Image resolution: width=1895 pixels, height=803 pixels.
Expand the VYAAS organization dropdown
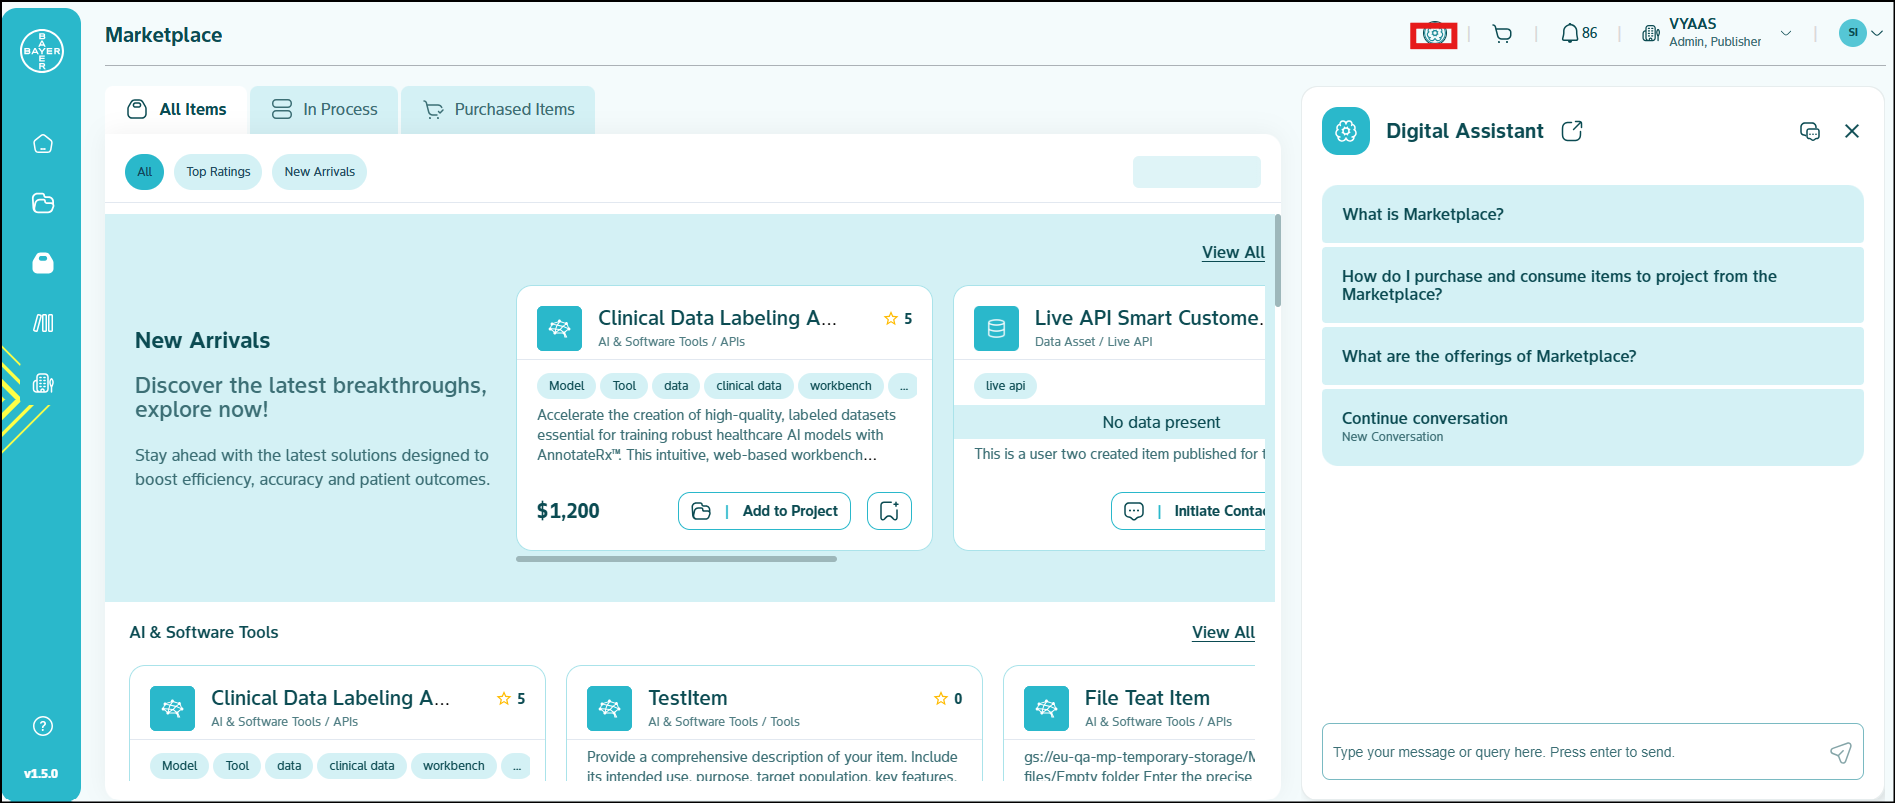1786,34
